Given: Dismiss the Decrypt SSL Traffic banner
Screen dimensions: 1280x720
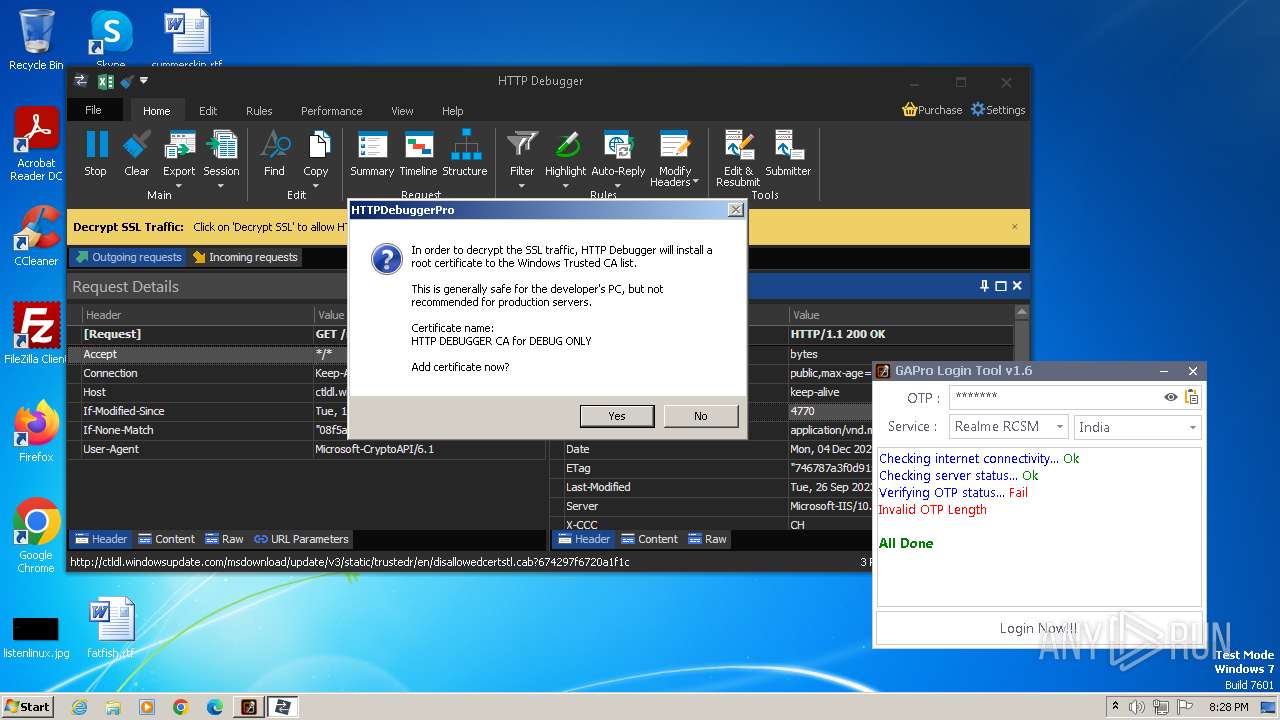Looking at the screenshot, I should (1014, 227).
